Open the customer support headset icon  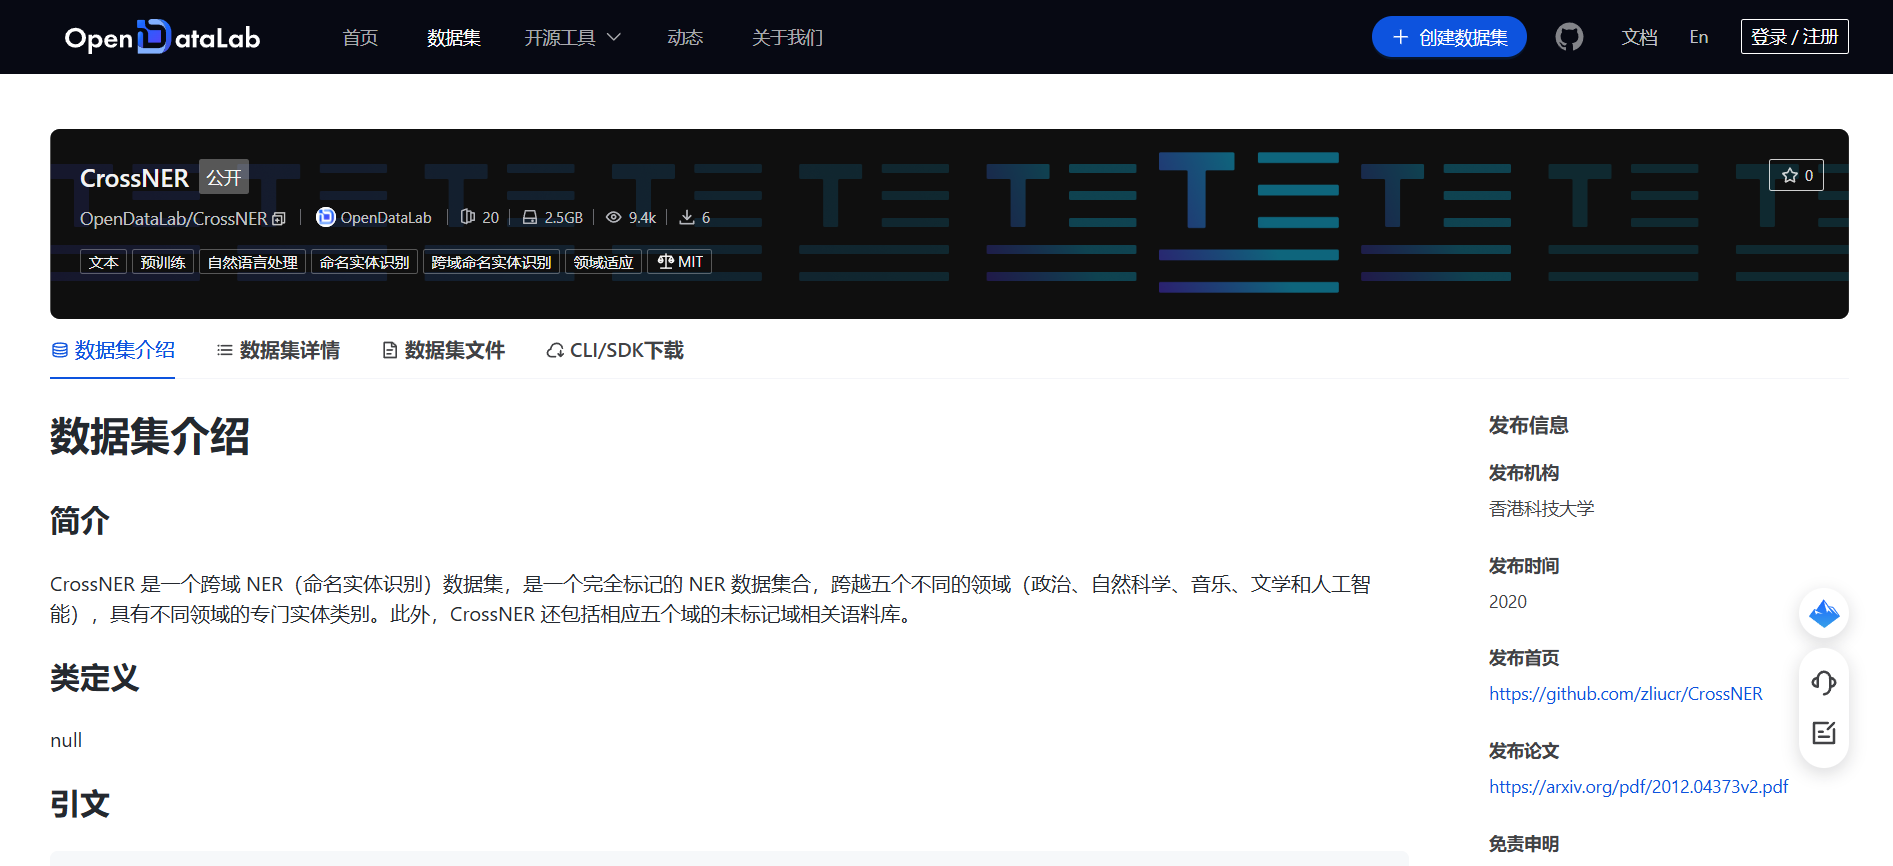pyautogui.click(x=1824, y=683)
